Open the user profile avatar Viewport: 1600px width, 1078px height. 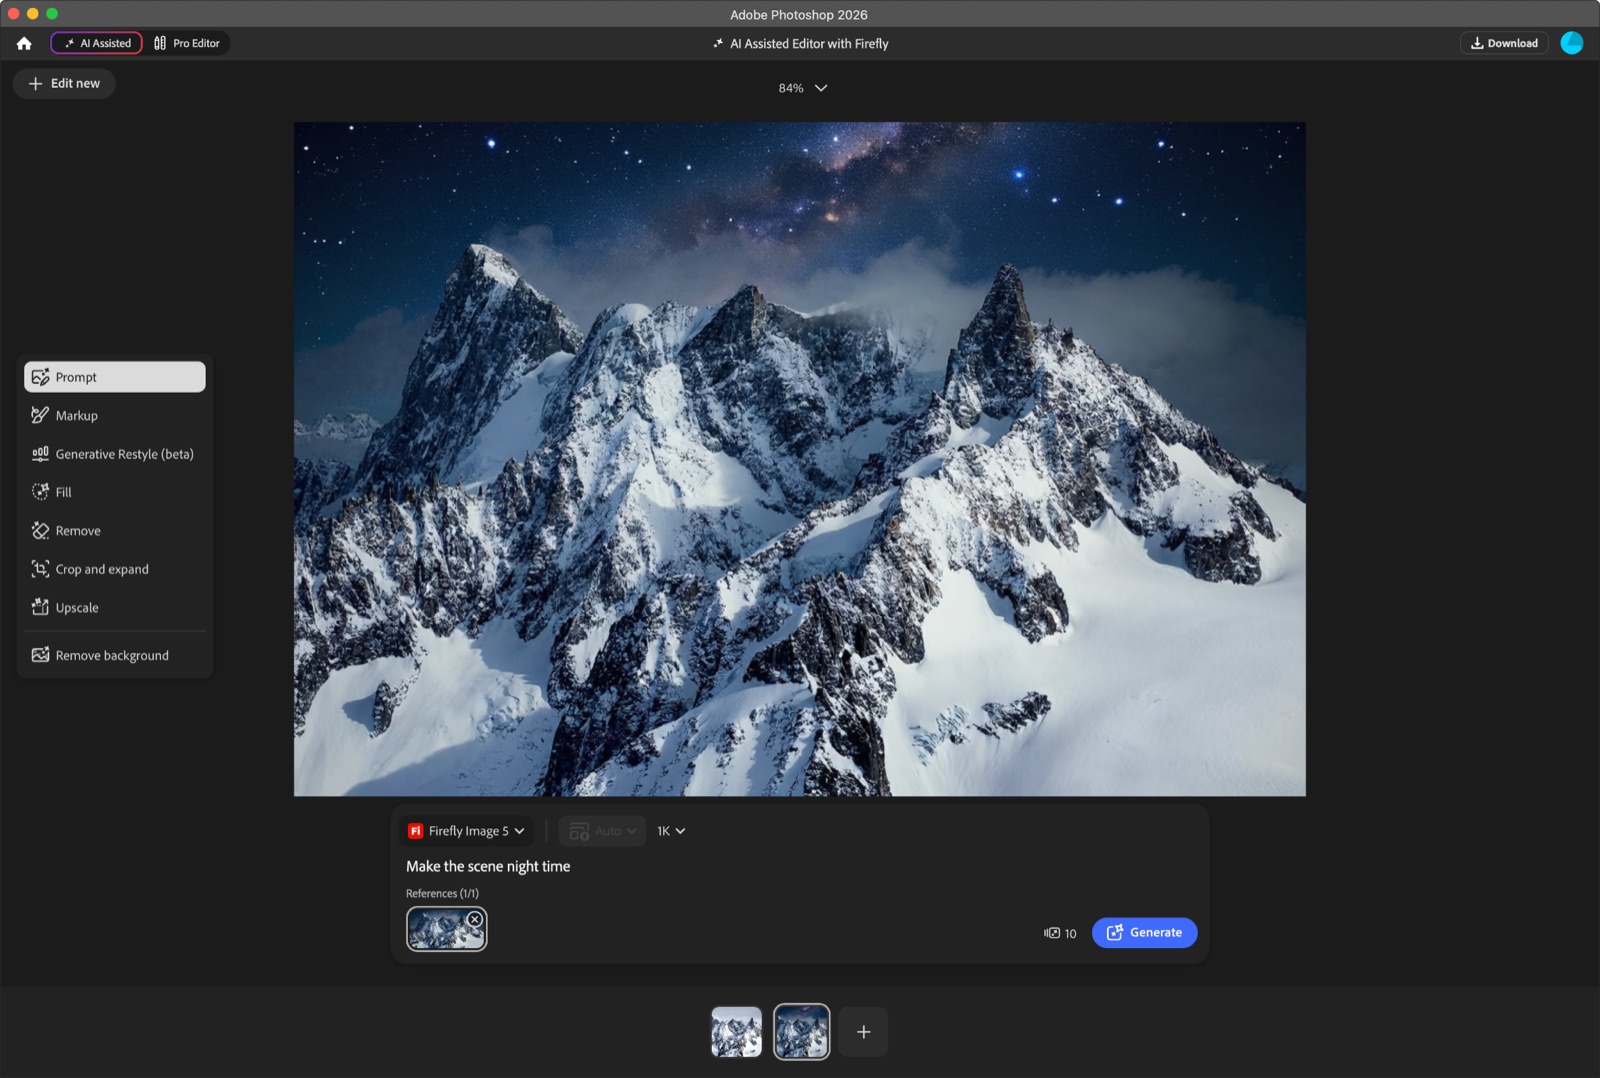click(1572, 43)
